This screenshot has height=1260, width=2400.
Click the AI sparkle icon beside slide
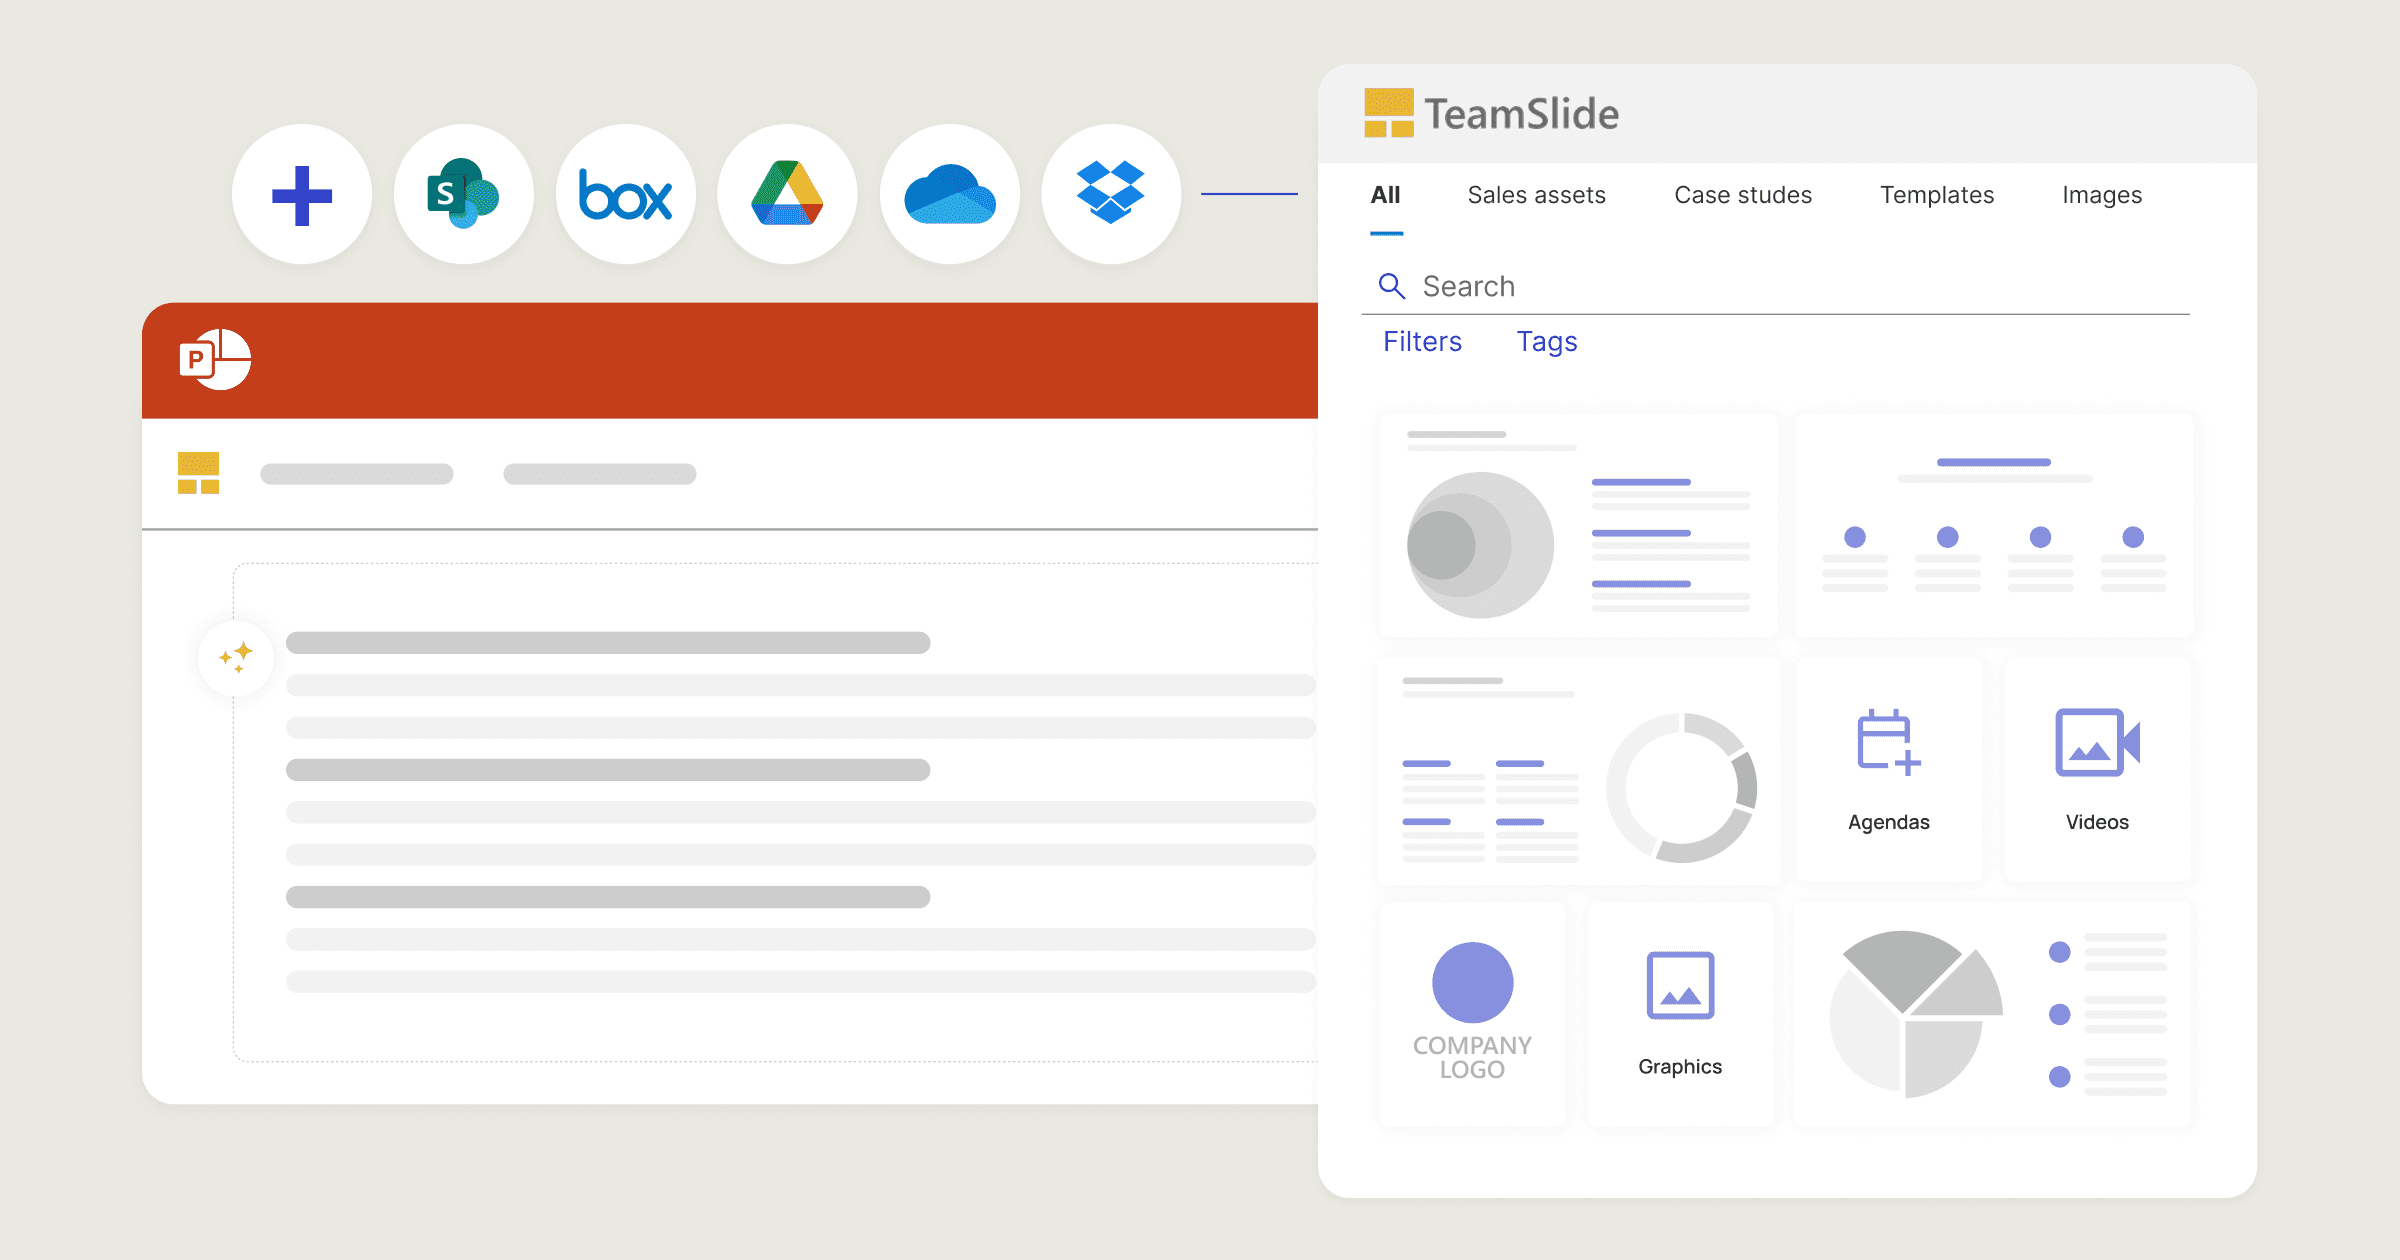236,658
